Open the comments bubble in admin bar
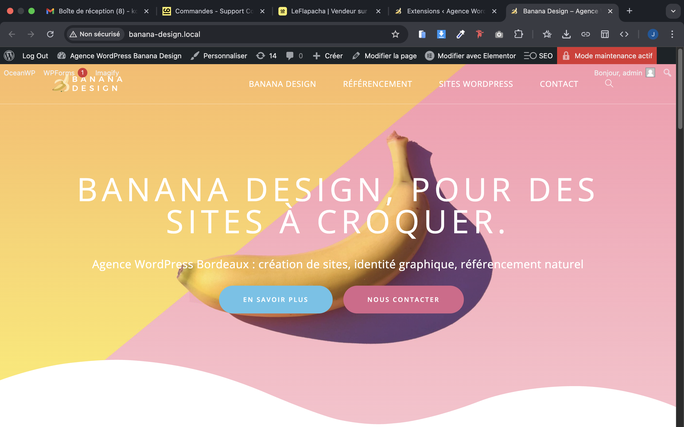 coord(294,56)
